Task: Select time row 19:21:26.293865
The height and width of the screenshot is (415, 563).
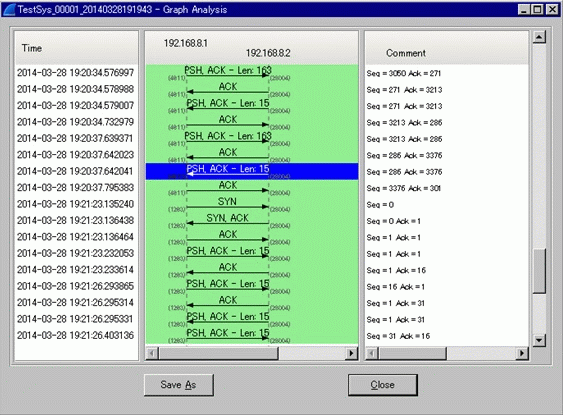Action: 75,286
